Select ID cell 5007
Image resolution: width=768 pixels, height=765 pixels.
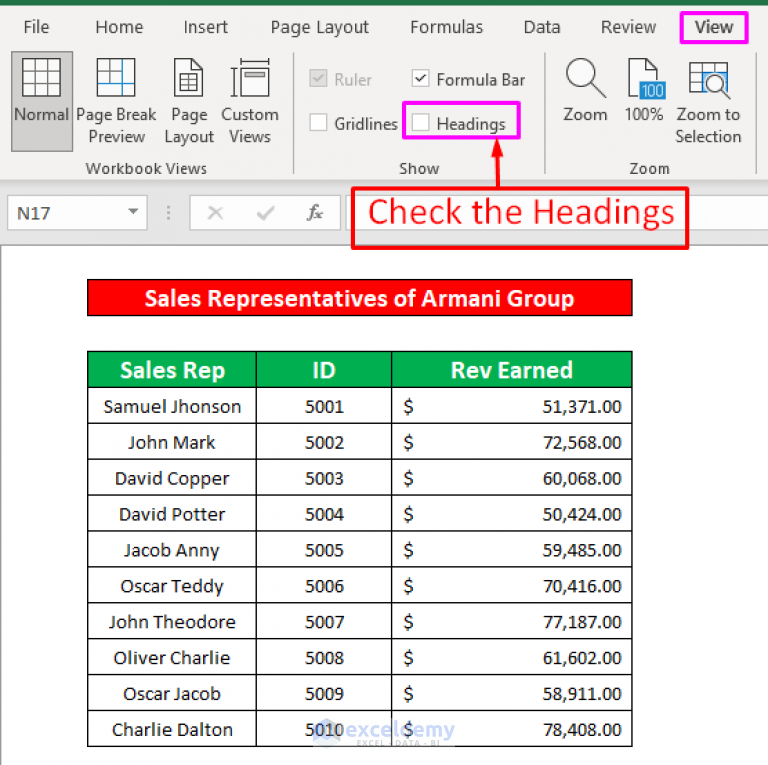point(324,622)
